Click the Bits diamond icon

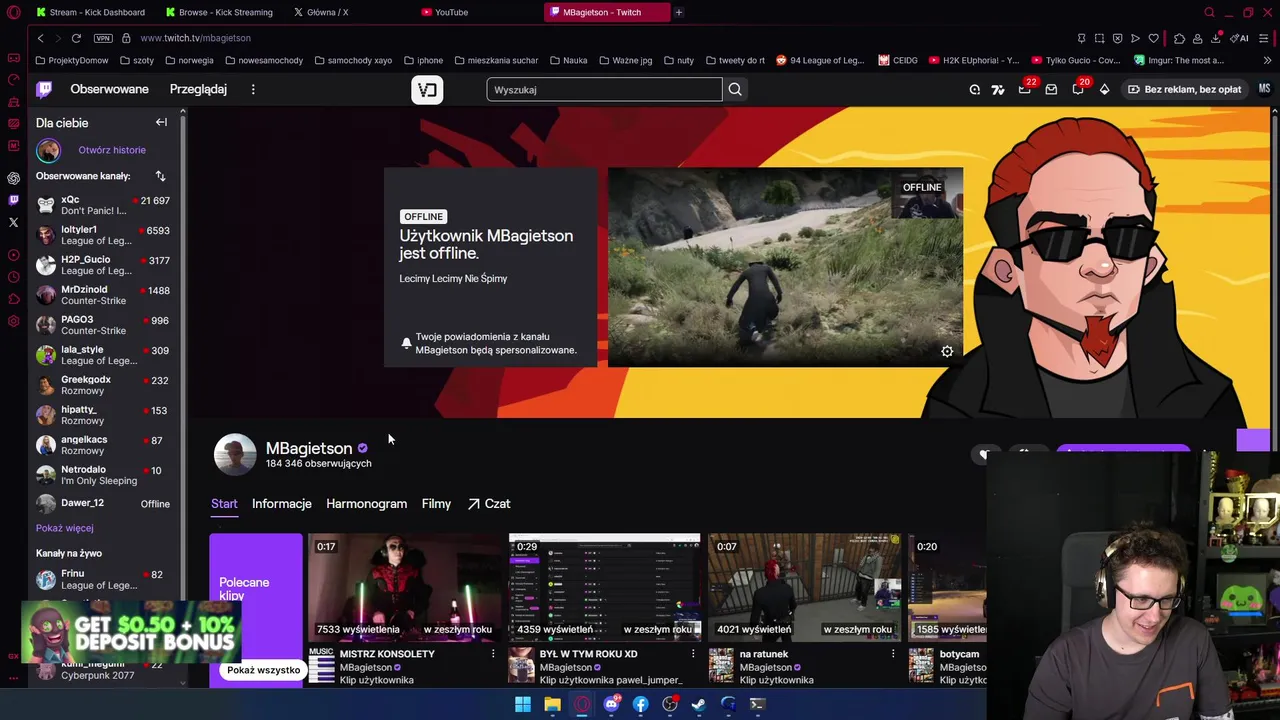pyautogui.click(x=1104, y=90)
